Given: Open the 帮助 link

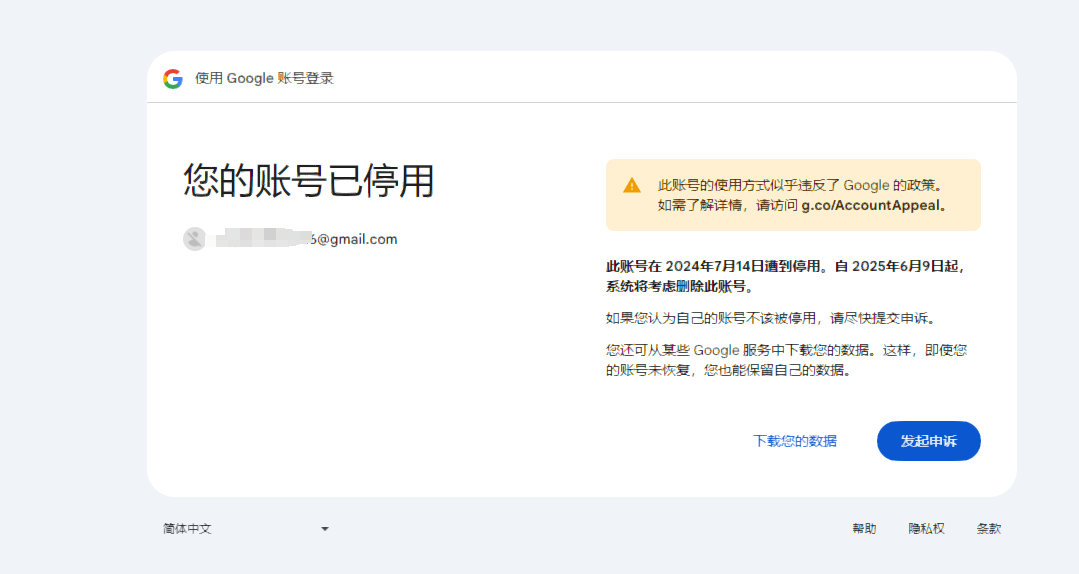Looking at the screenshot, I should point(864,529).
